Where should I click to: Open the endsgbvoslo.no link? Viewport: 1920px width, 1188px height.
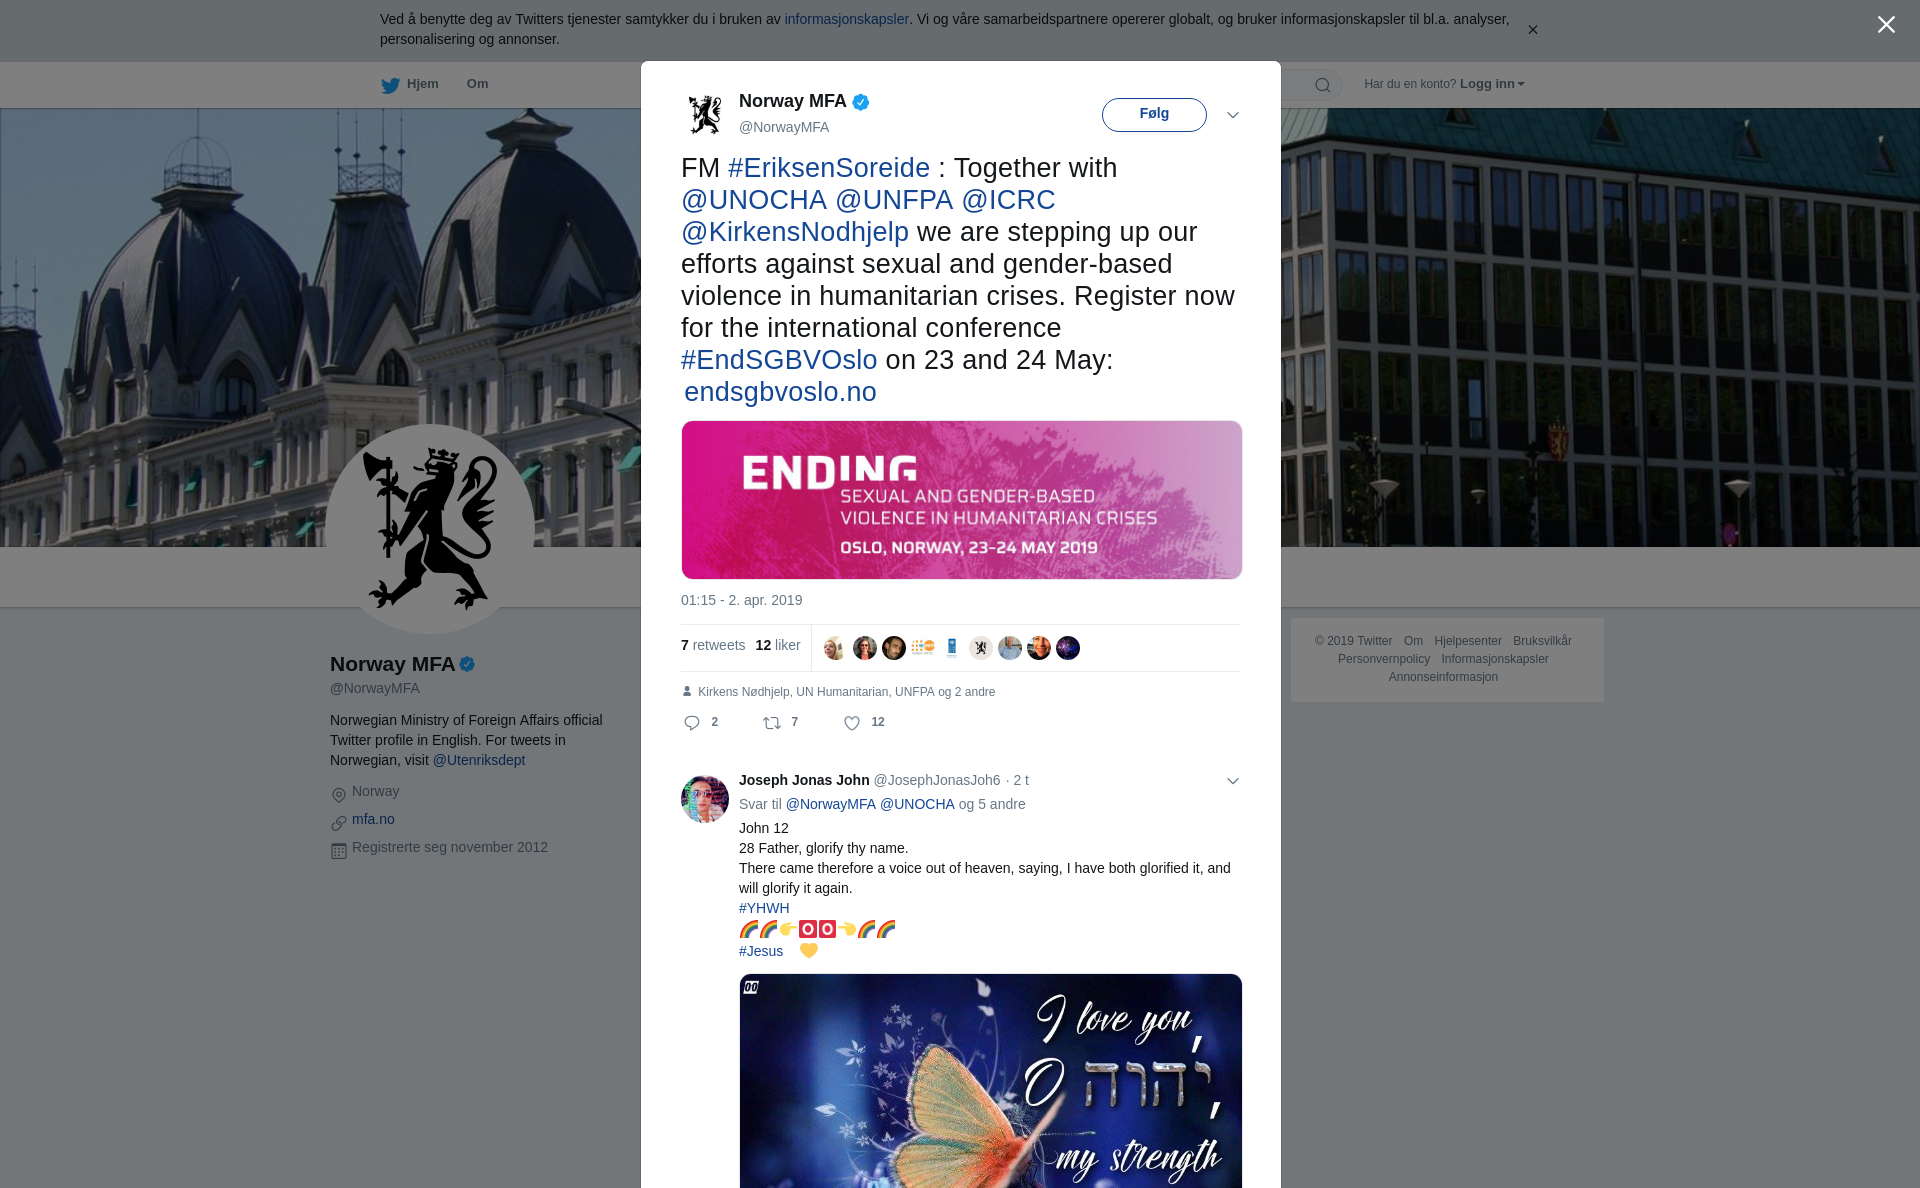[780, 392]
